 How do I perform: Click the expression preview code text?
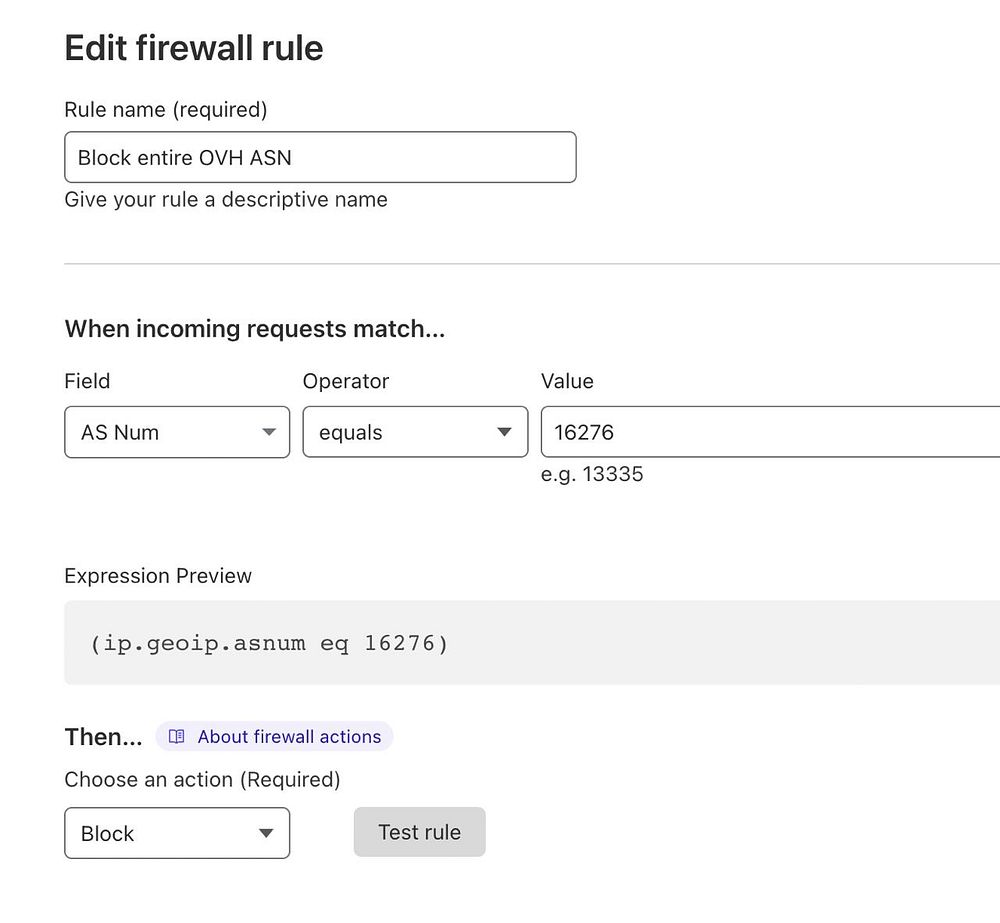(x=269, y=643)
